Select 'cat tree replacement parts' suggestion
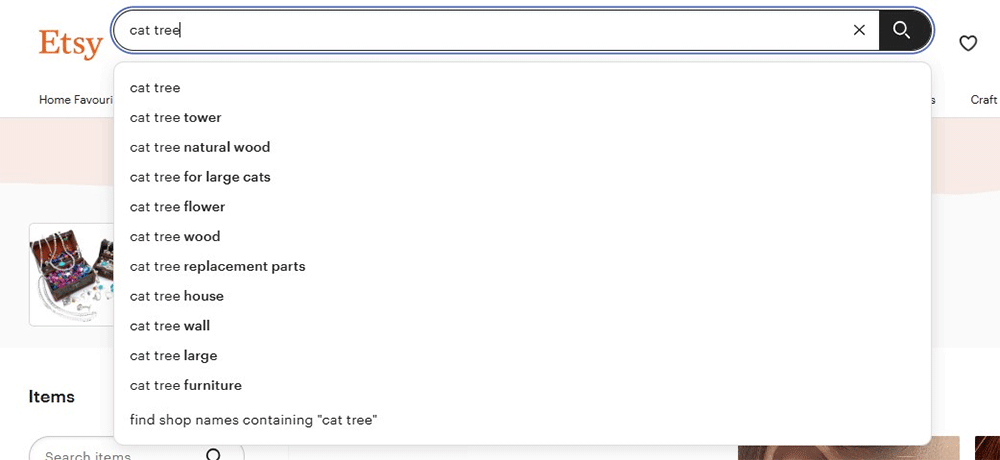 click(x=218, y=267)
